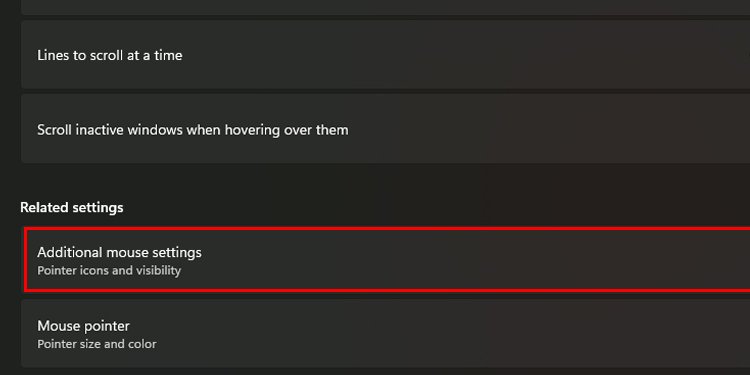Select Scroll inactive windows when hovering row
This screenshot has width=750, height=375.
tap(386, 129)
